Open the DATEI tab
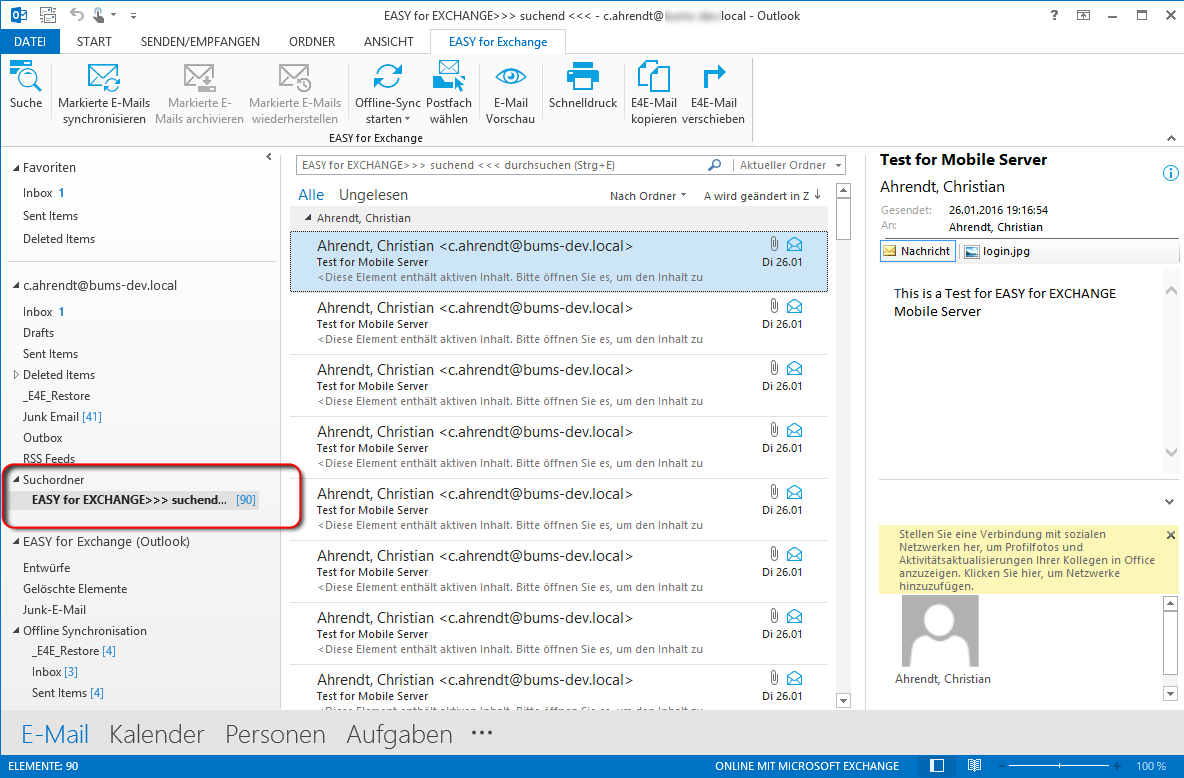This screenshot has height=778, width=1184. click(x=30, y=42)
